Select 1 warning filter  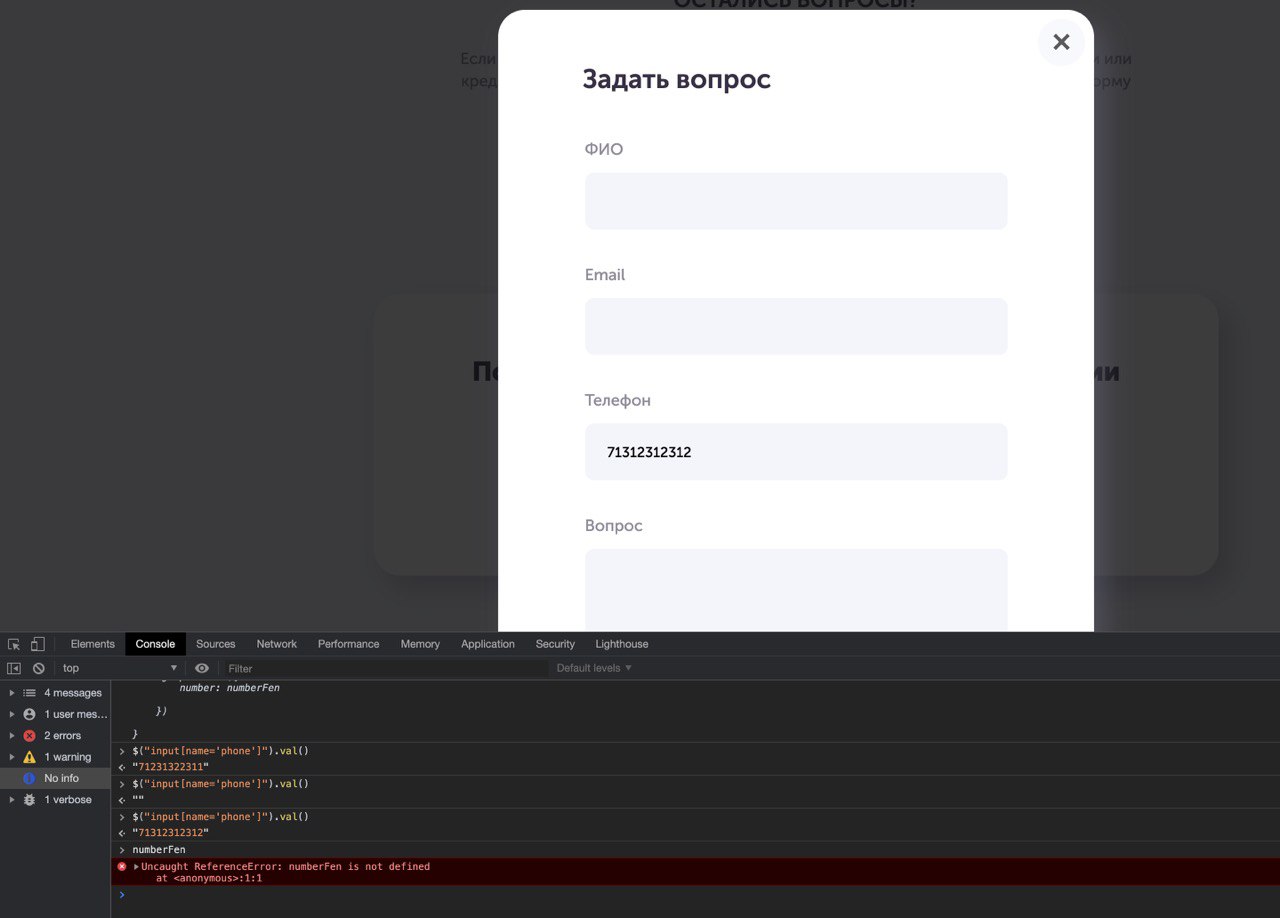point(55,757)
